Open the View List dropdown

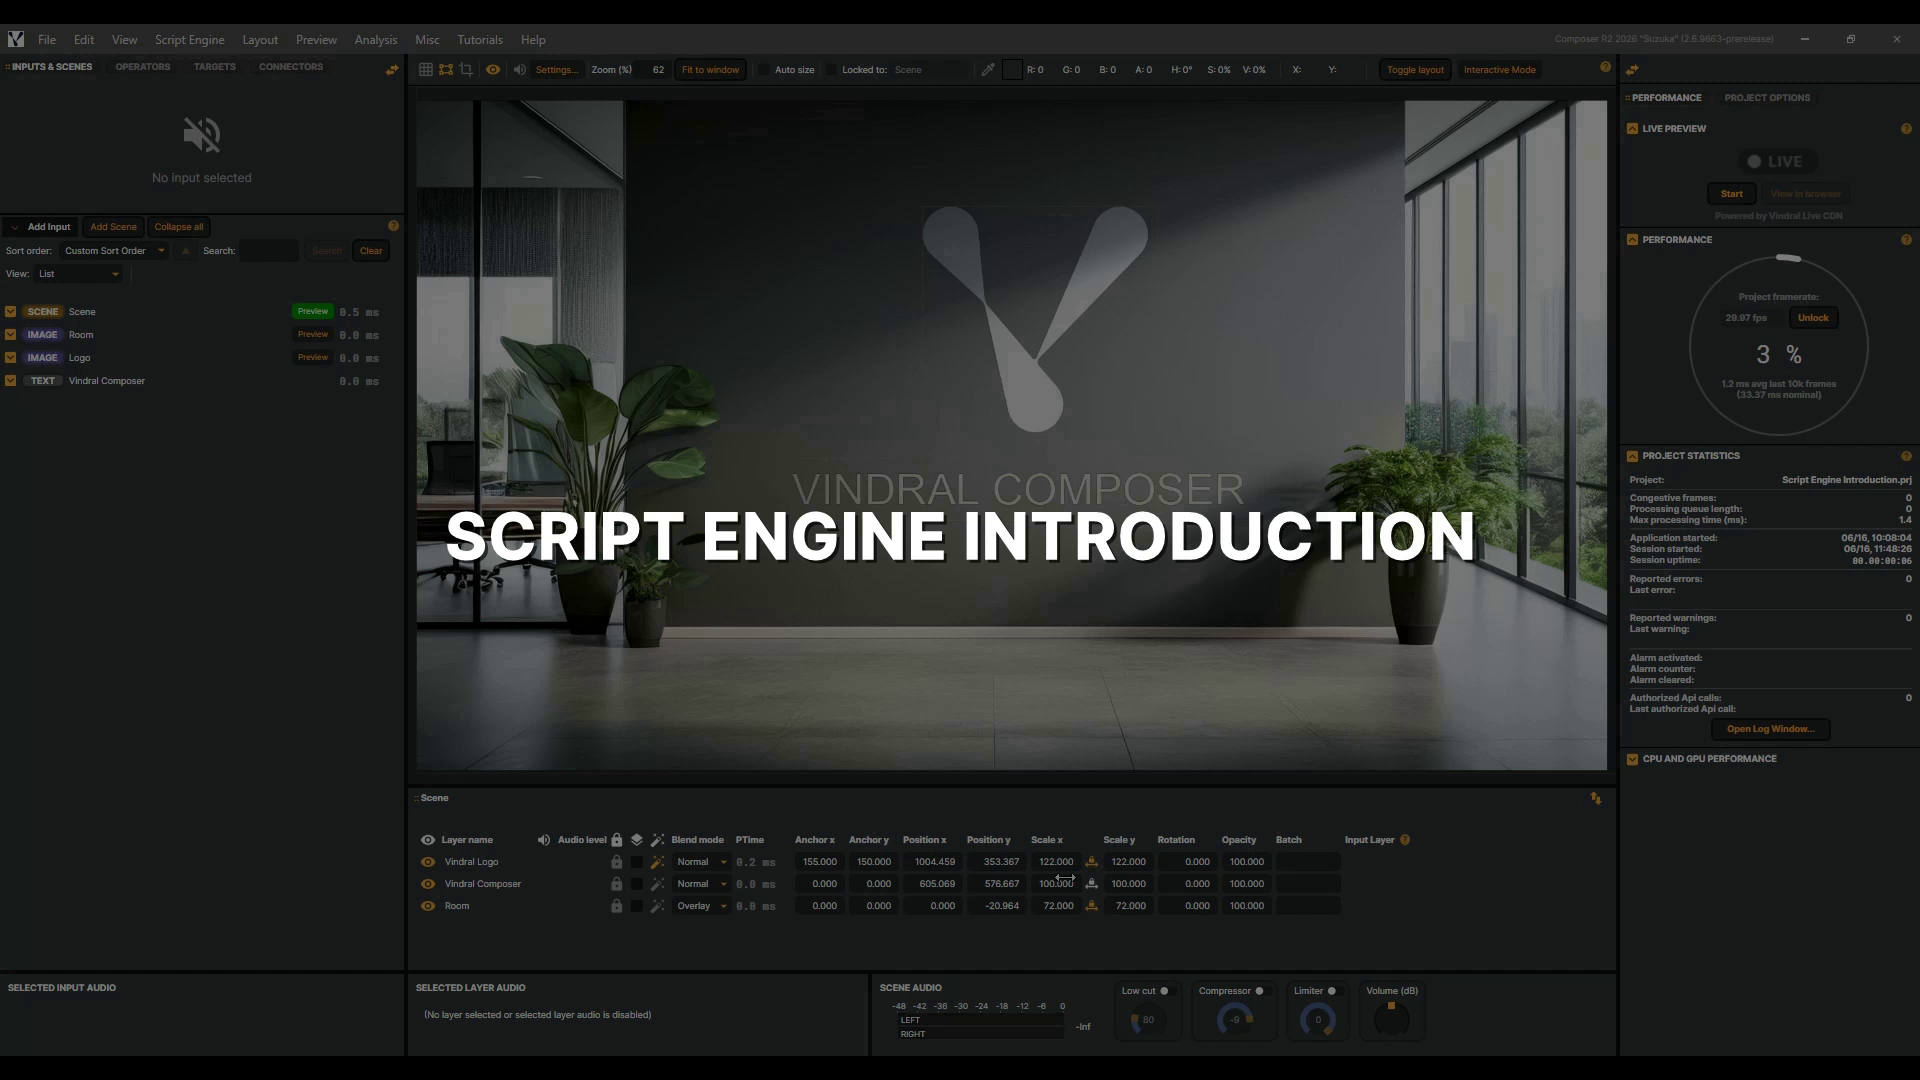tap(78, 274)
